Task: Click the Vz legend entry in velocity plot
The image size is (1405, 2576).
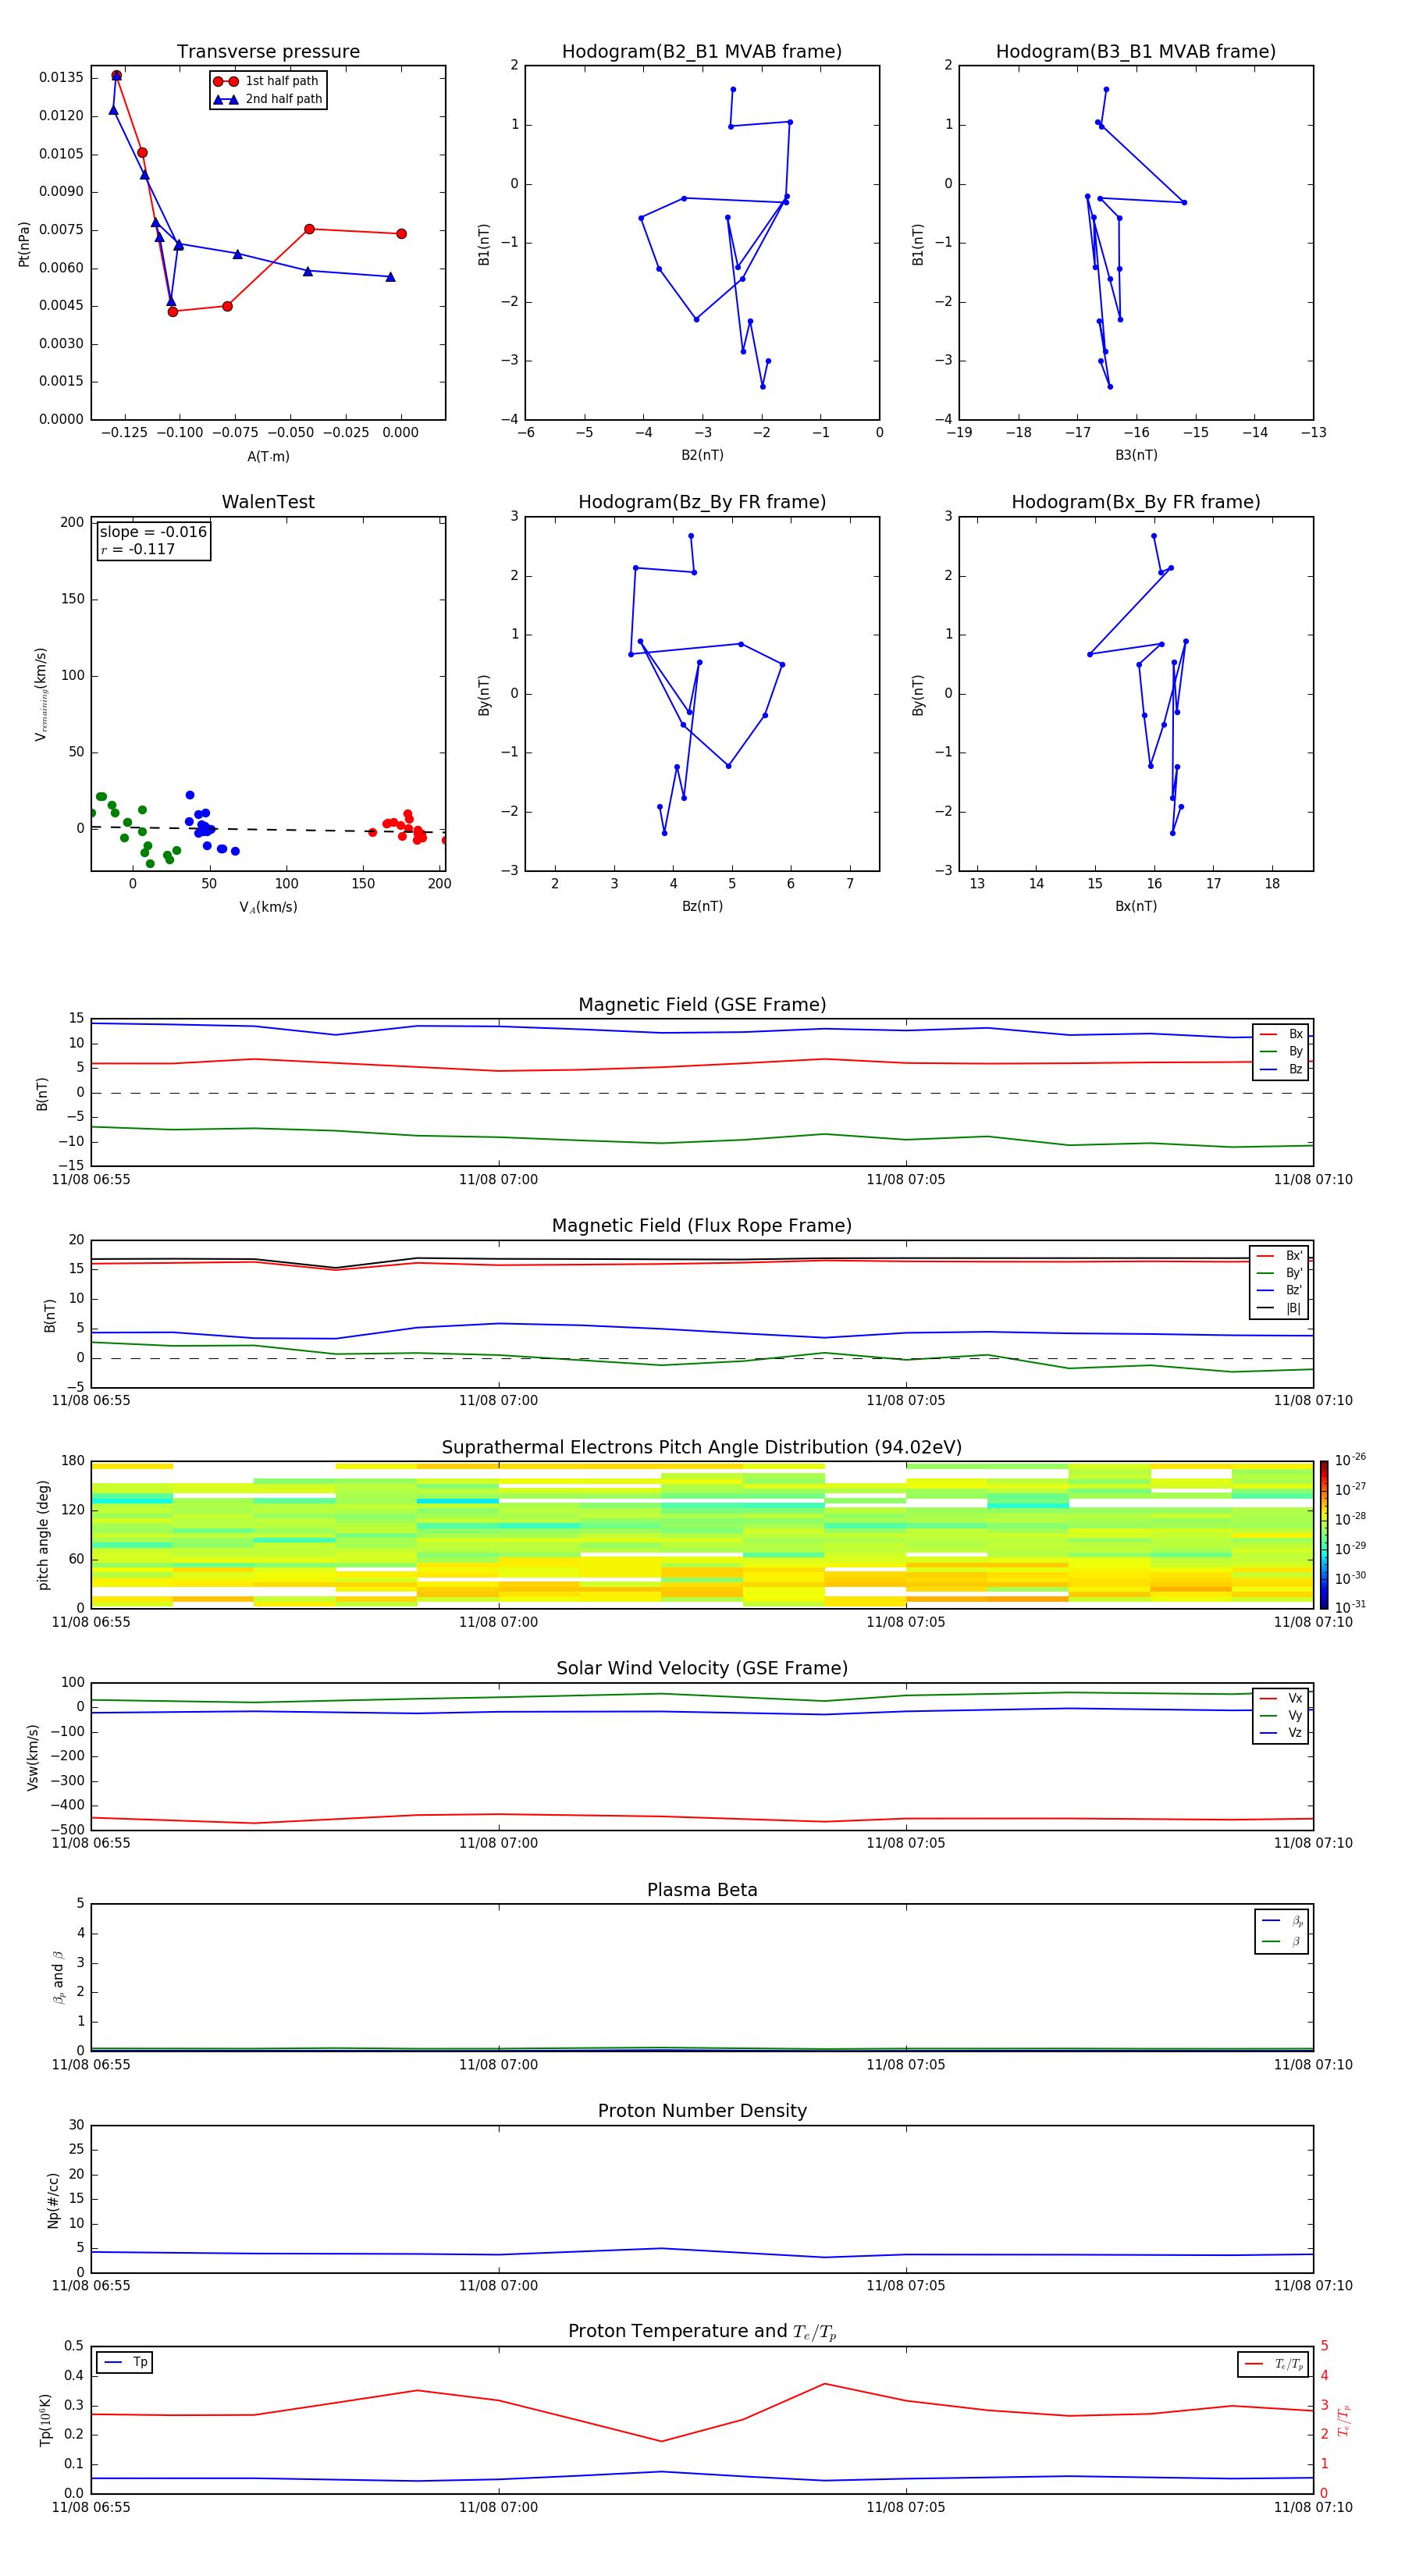Action: [x=1281, y=1733]
